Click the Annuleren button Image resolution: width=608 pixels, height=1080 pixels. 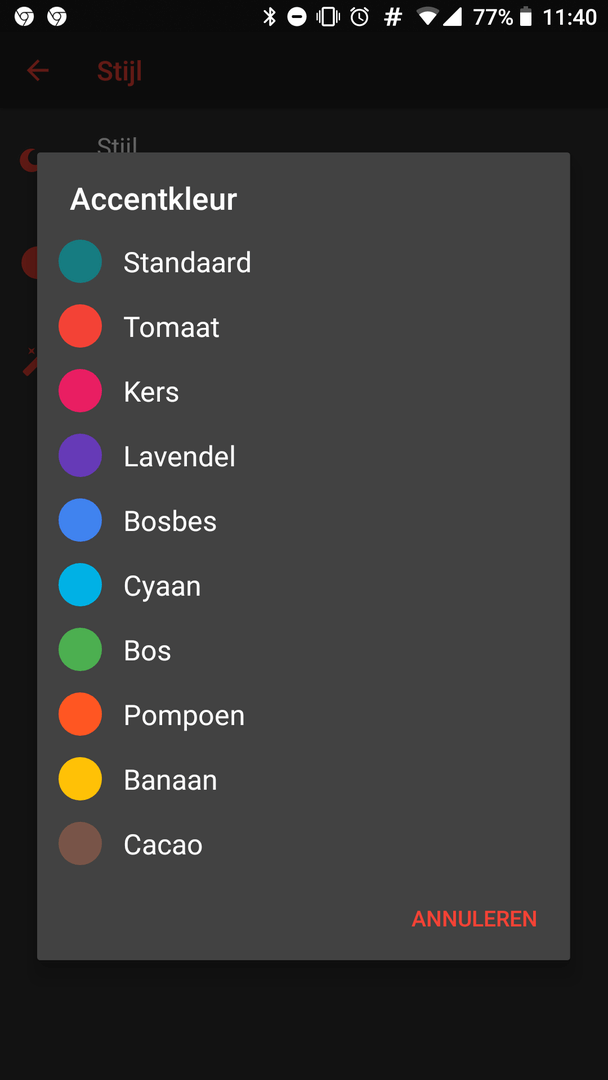tap(474, 919)
